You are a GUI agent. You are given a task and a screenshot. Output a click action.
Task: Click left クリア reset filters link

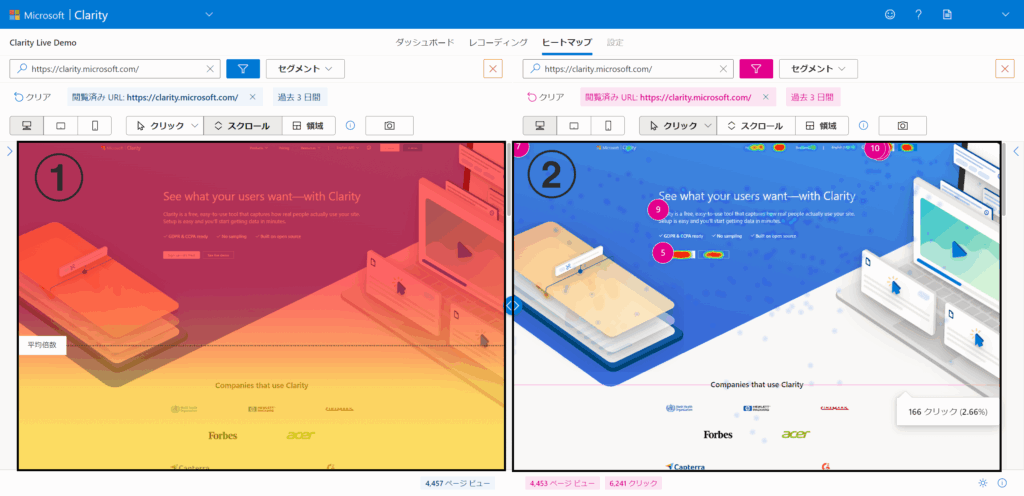point(33,97)
